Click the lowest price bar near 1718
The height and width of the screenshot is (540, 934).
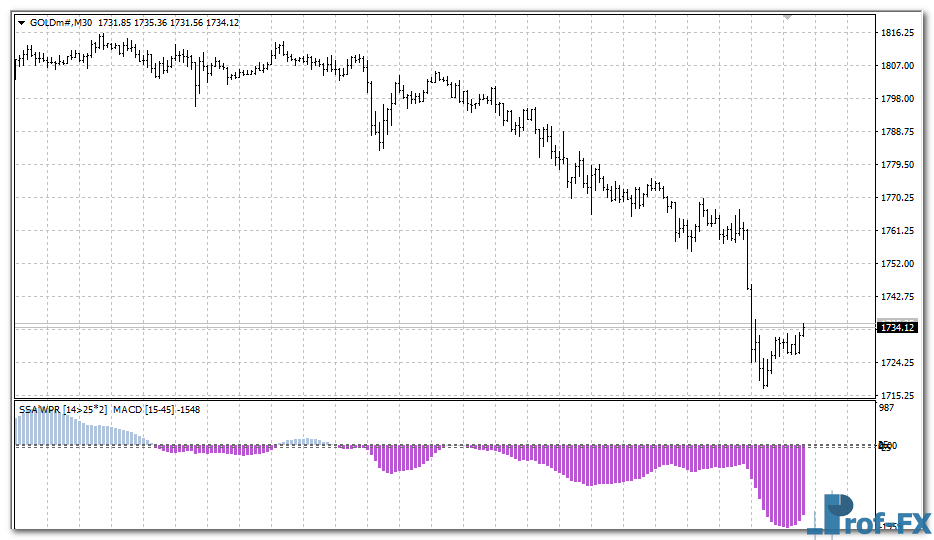(x=765, y=374)
